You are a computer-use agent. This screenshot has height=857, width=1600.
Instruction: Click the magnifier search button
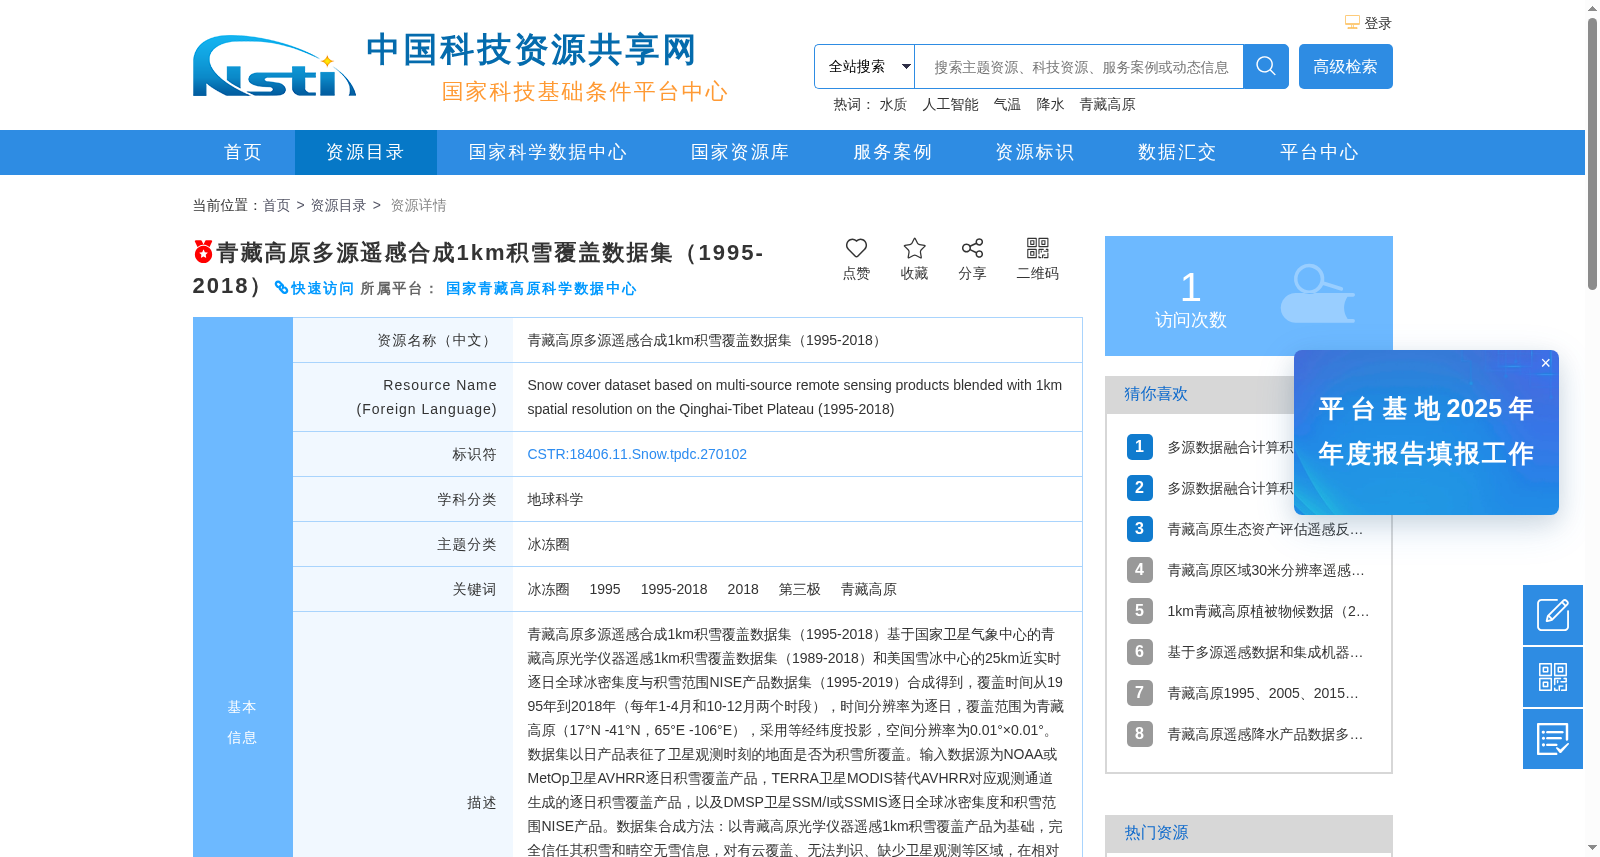click(1265, 66)
